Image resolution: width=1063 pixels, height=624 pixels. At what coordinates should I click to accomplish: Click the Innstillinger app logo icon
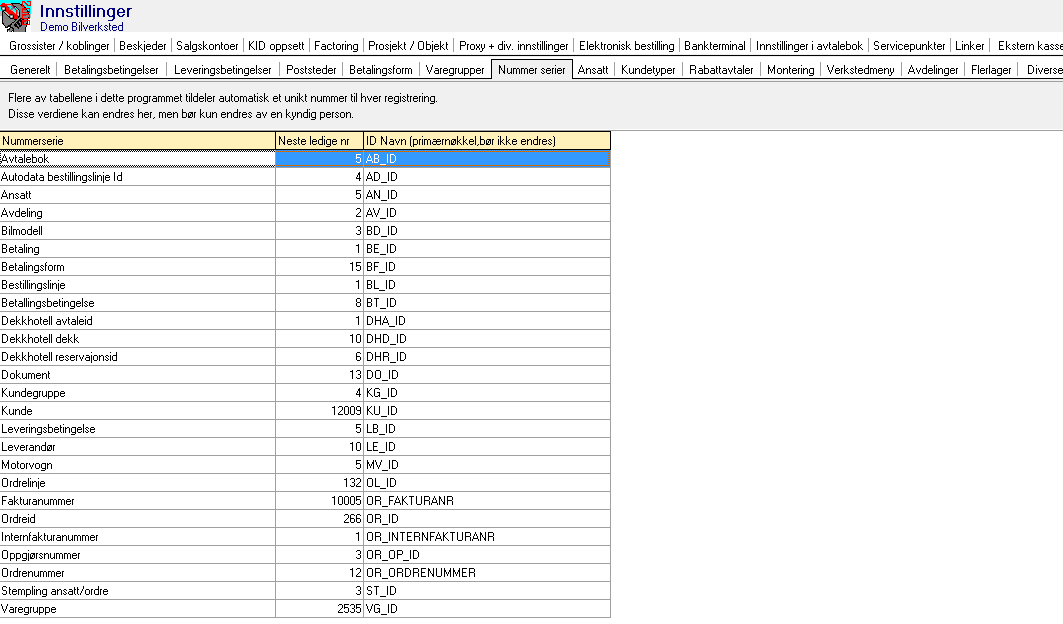(16, 16)
